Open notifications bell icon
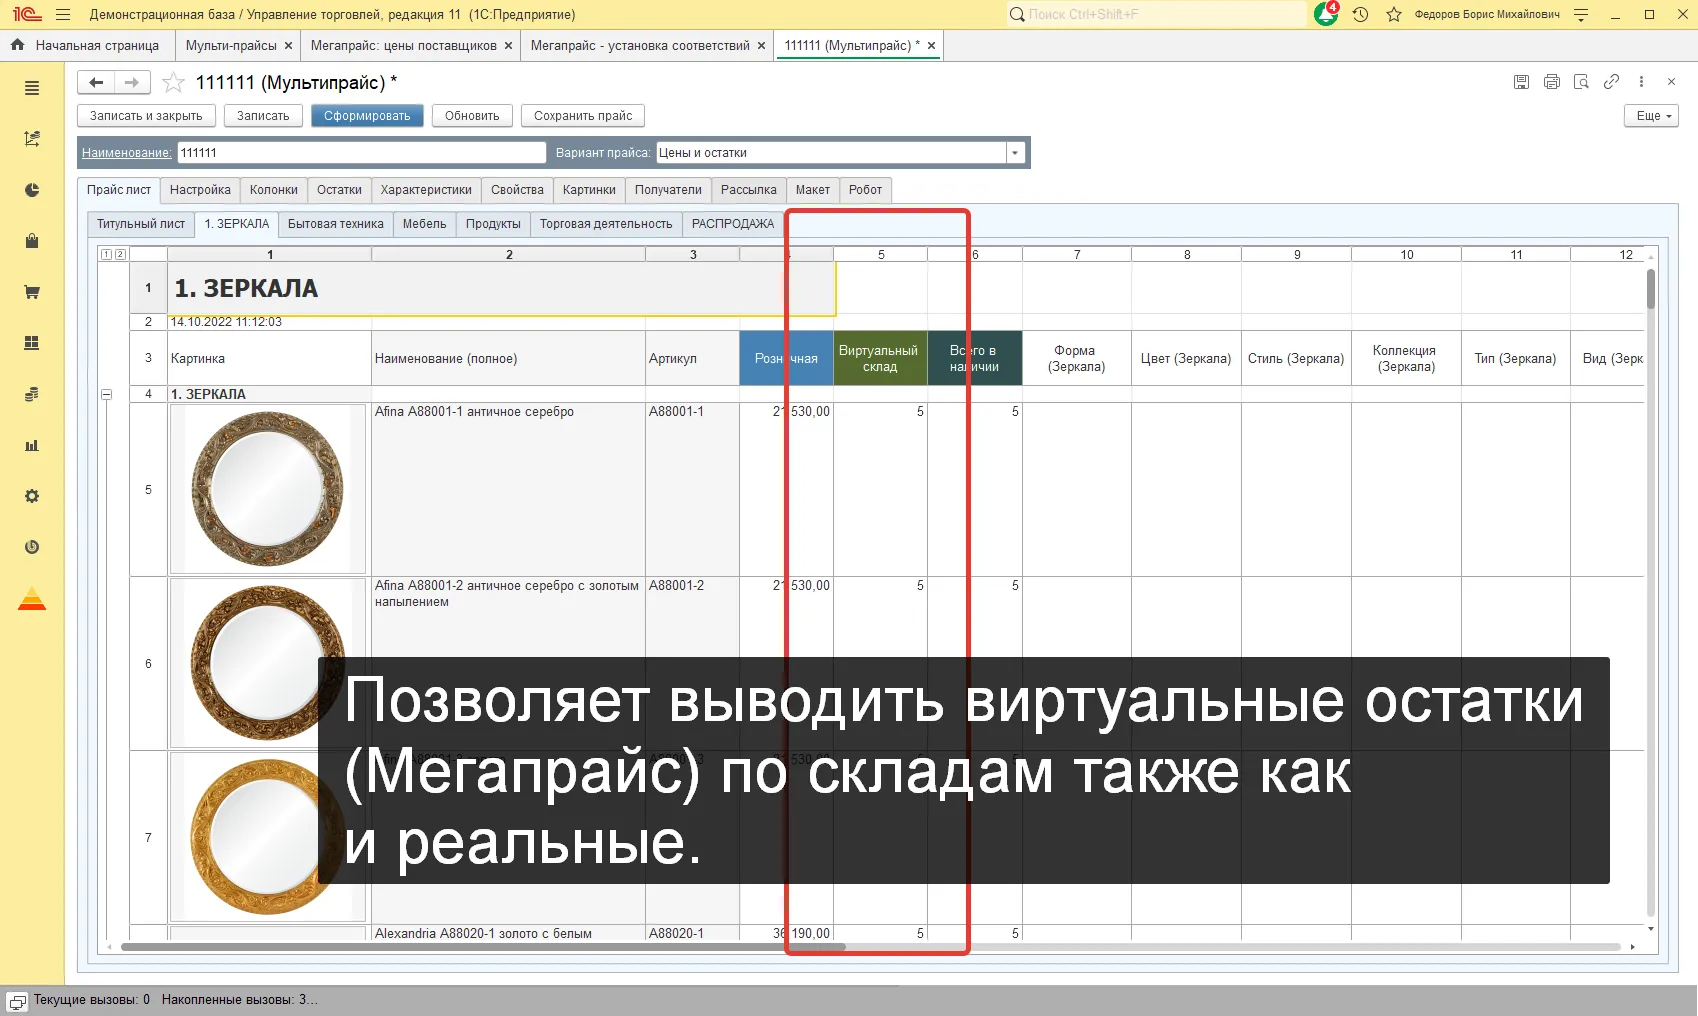 point(1326,14)
